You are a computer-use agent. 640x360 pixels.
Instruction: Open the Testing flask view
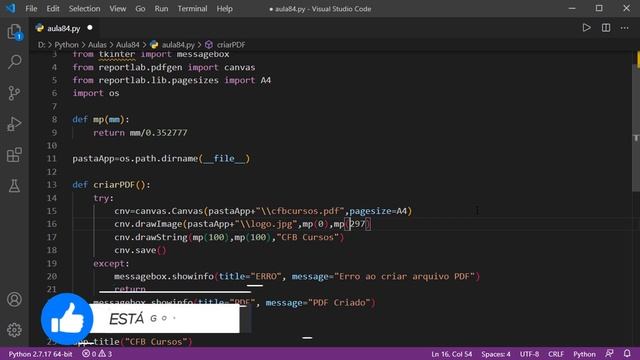tap(14, 186)
